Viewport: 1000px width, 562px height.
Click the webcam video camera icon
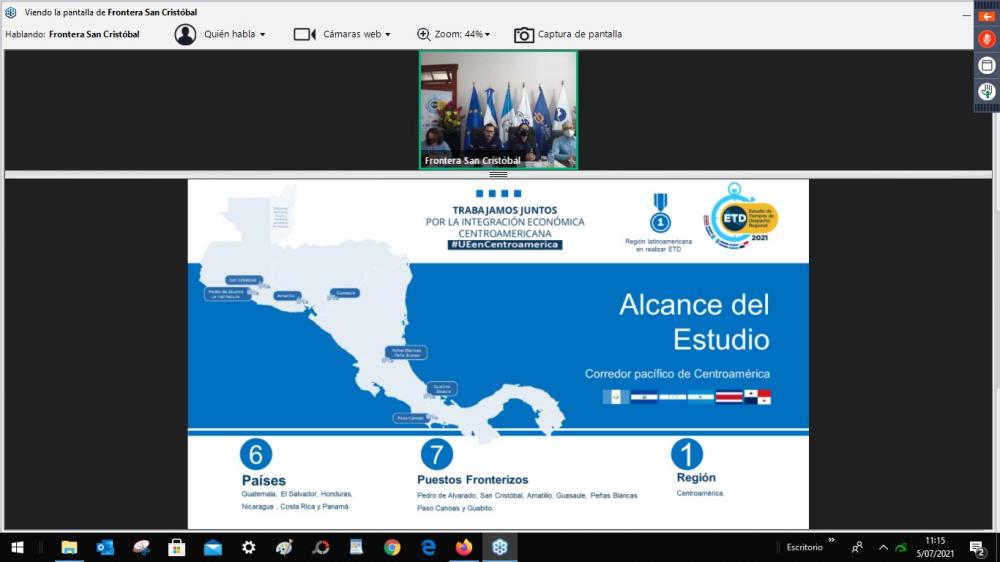click(x=305, y=34)
